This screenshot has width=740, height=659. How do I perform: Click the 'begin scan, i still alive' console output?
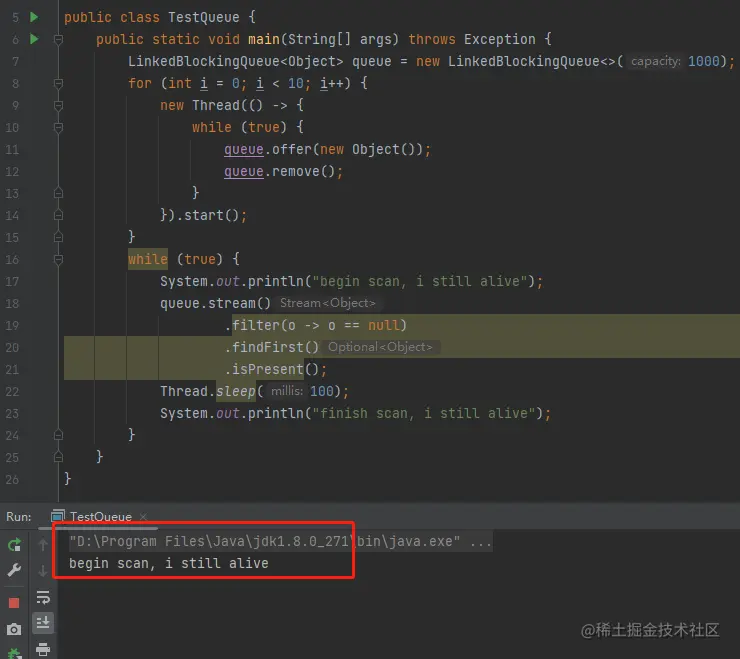[x=168, y=563]
